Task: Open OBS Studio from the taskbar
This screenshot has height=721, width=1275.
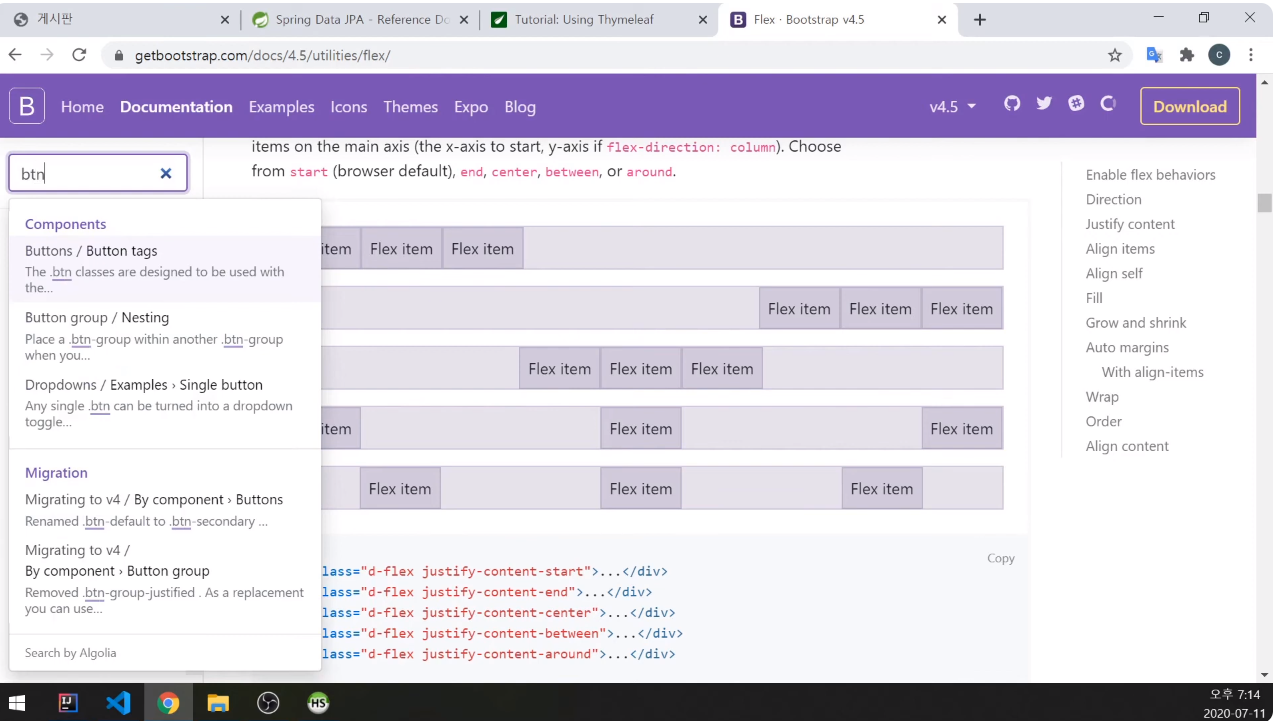Action: tap(268, 703)
